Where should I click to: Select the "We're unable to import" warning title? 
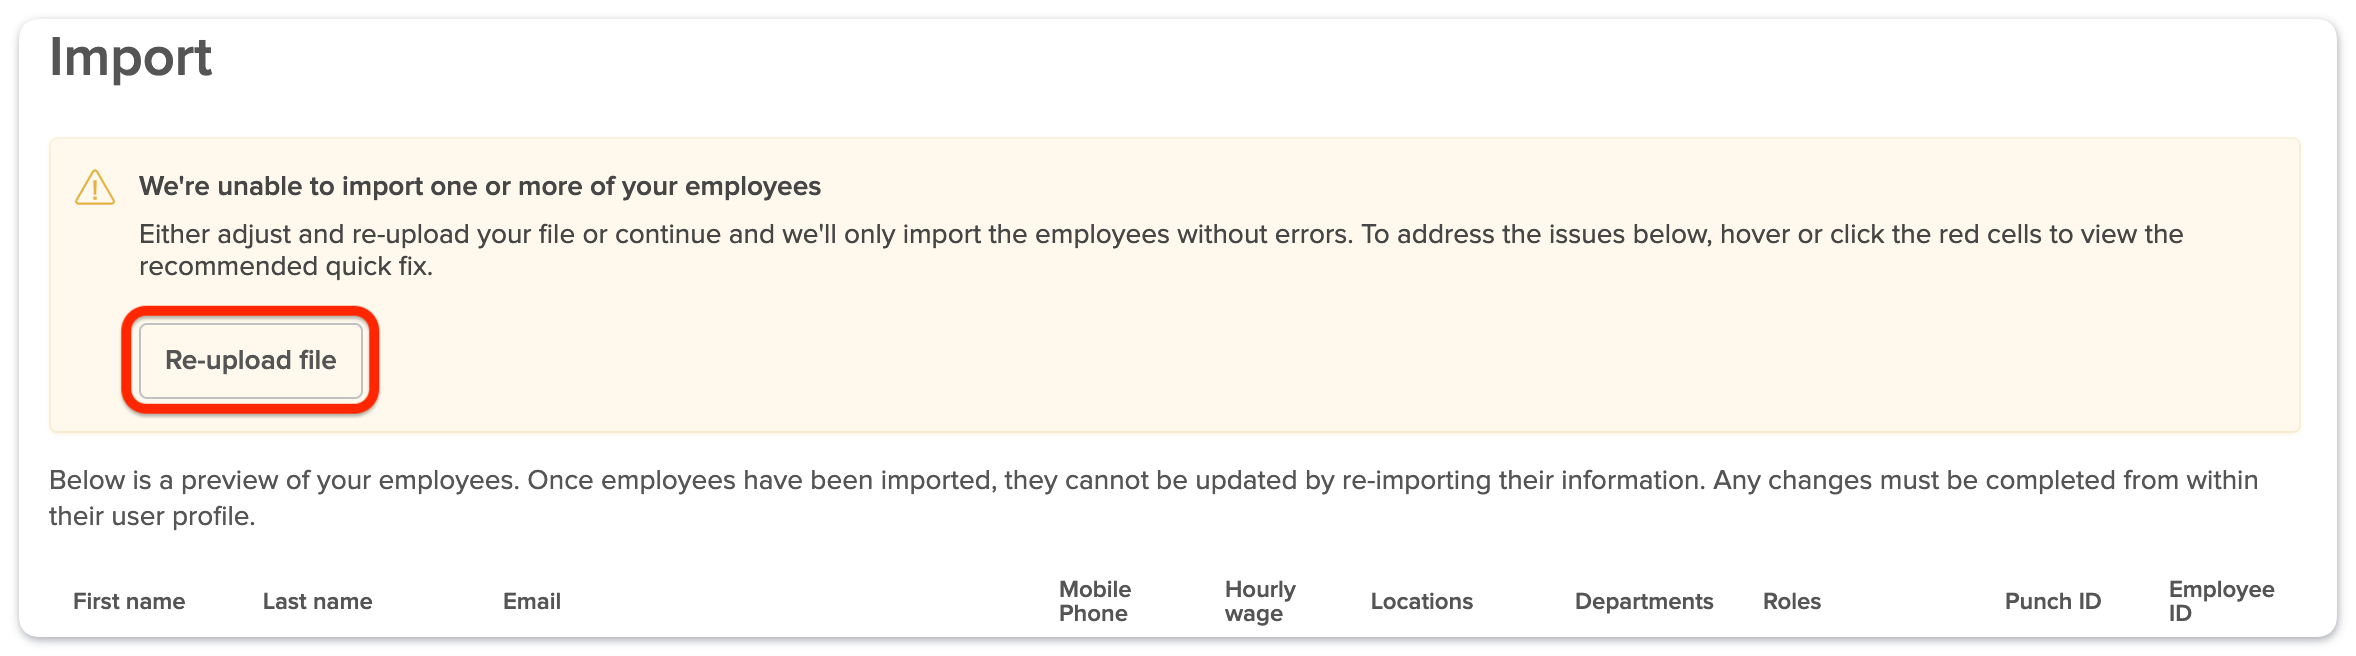click(479, 186)
